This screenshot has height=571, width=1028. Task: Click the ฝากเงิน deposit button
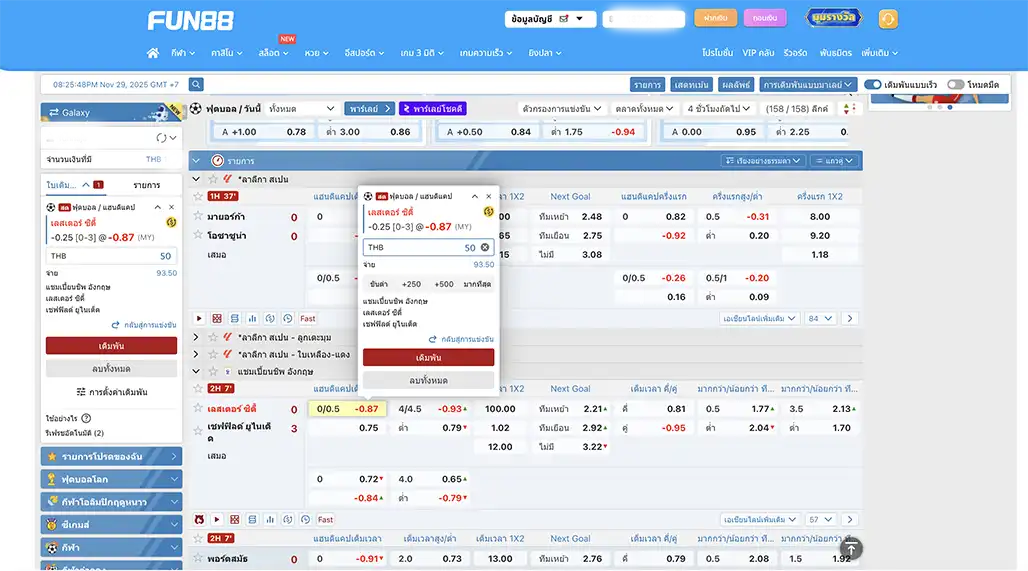pyautogui.click(x=715, y=18)
